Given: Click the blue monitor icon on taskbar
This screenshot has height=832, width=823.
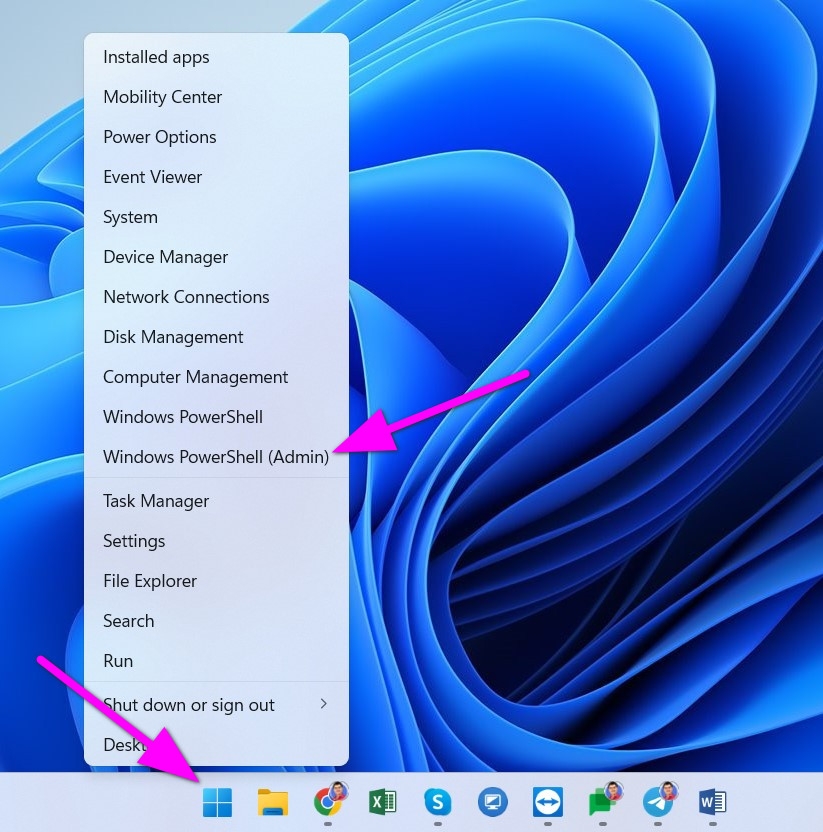Looking at the screenshot, I should tap(492, 801).
